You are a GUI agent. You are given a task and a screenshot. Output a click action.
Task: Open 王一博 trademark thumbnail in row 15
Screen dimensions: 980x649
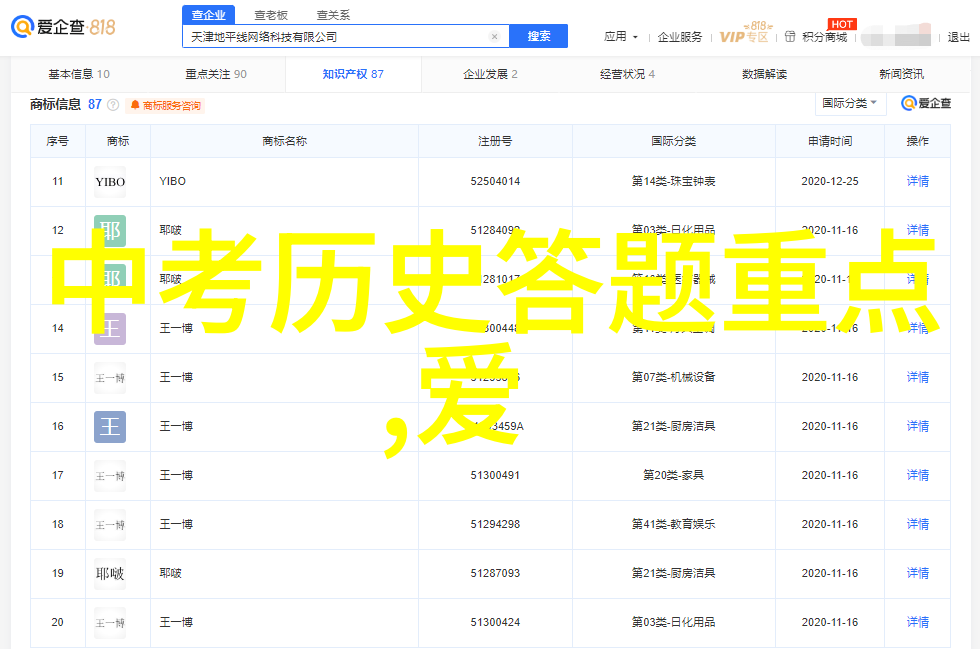click(x=110, y=378)
